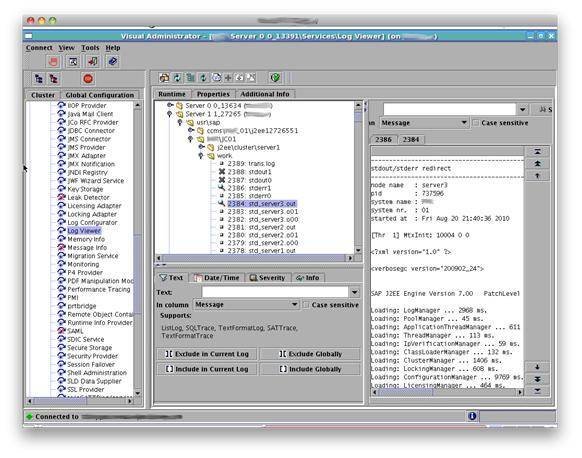Click the third Log Viewer toolbar icon
The image size is (582, 458).
point(190,78)
